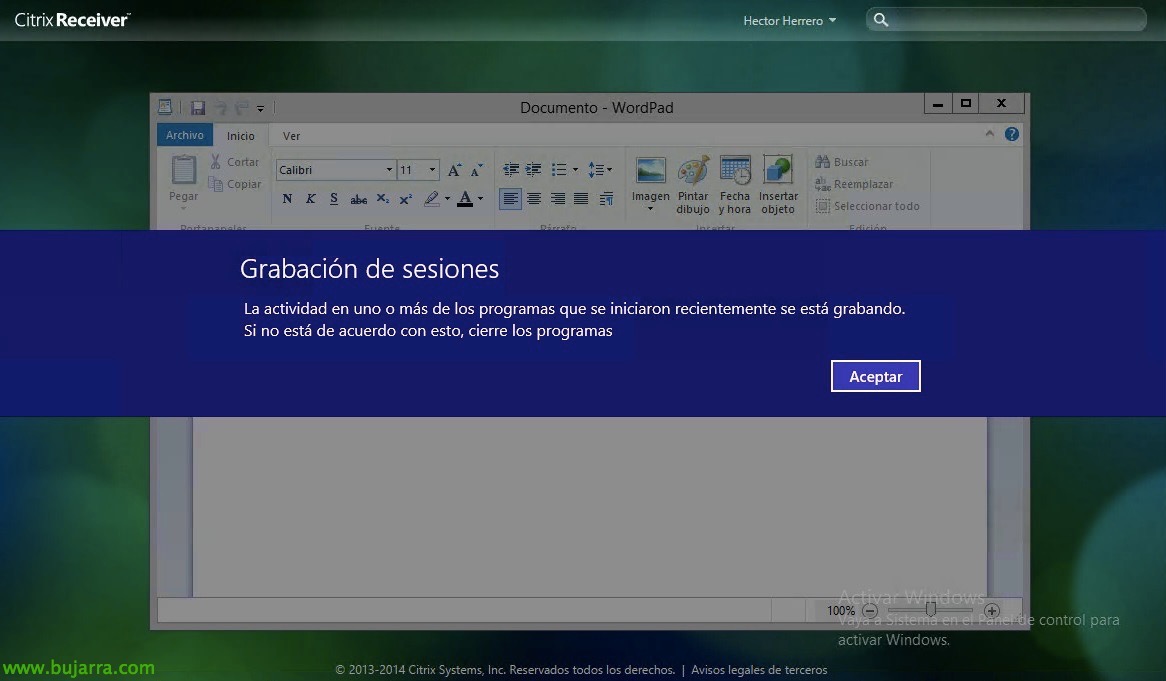Switch to the Inicio ribbon tab
1166x681 pixels.
240,136
